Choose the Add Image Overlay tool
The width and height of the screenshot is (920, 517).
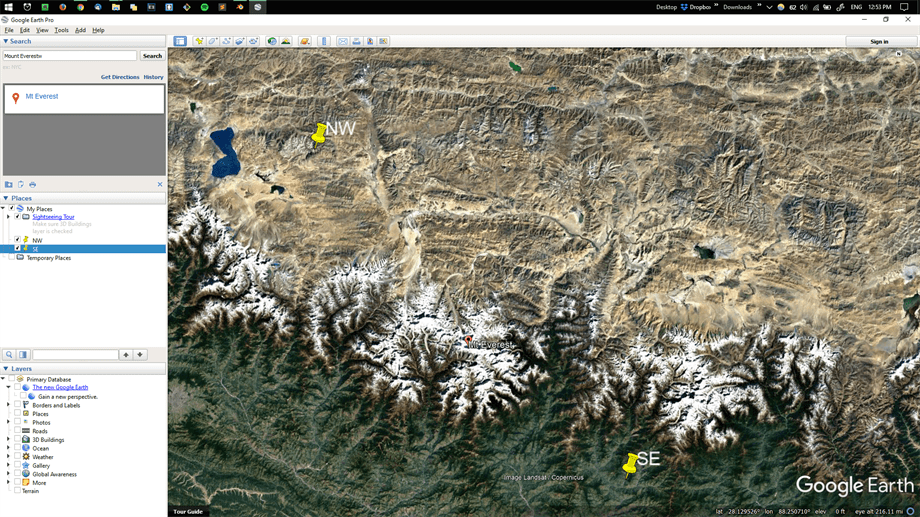239,41
